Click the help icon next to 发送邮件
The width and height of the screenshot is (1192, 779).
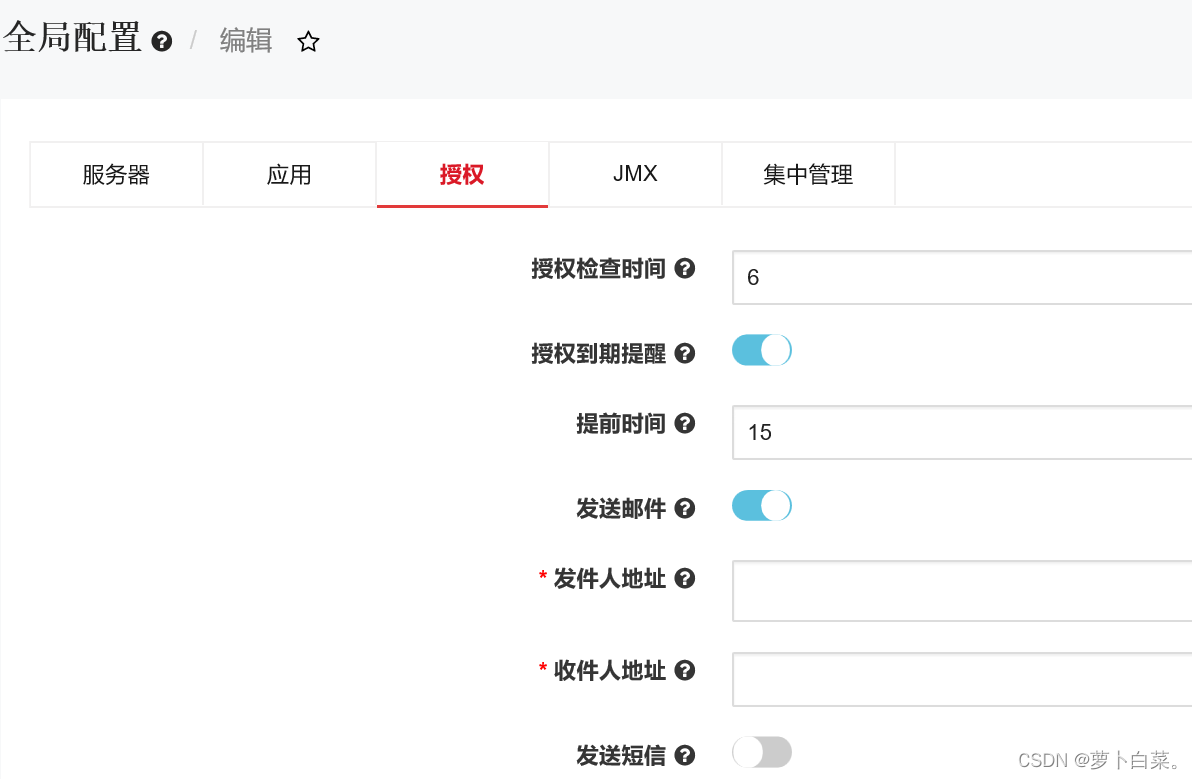685,508
